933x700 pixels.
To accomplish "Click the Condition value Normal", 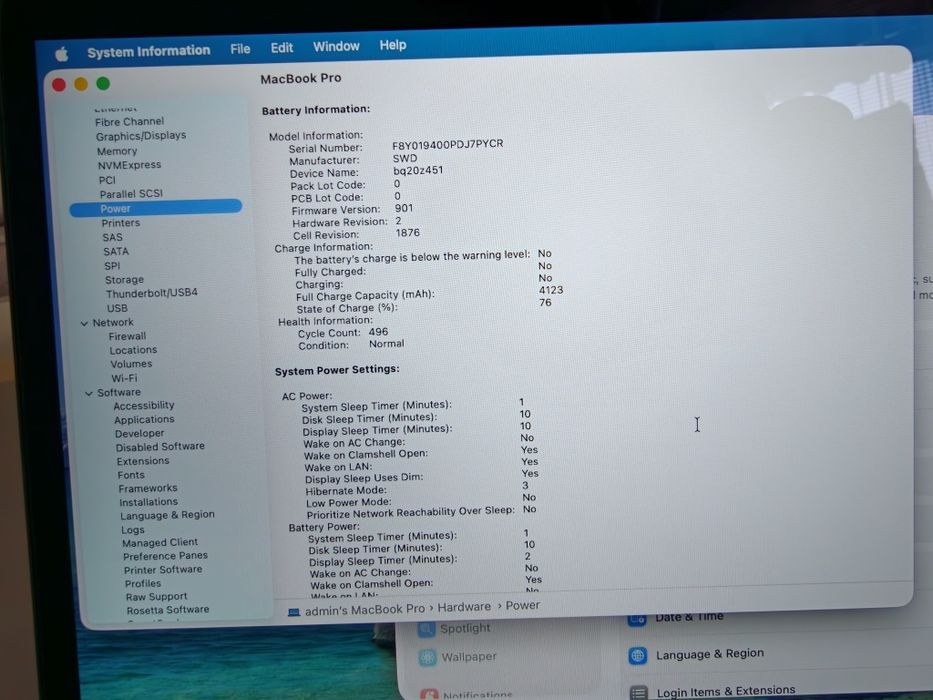I will (x=386, y=343).
